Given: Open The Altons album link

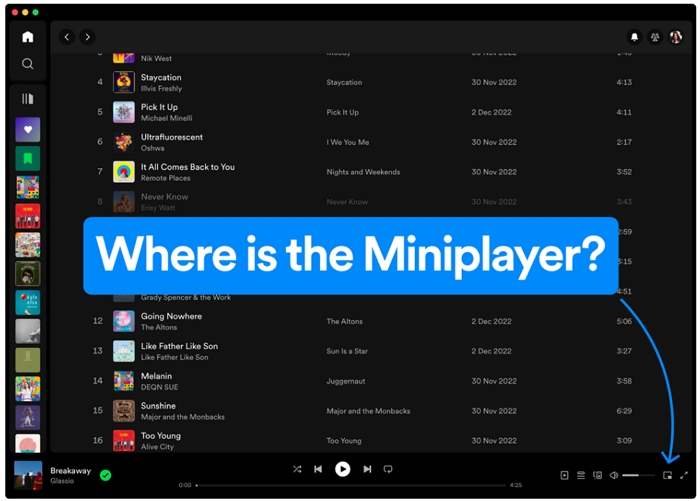Looking at the screenshot, I should 344,321.
